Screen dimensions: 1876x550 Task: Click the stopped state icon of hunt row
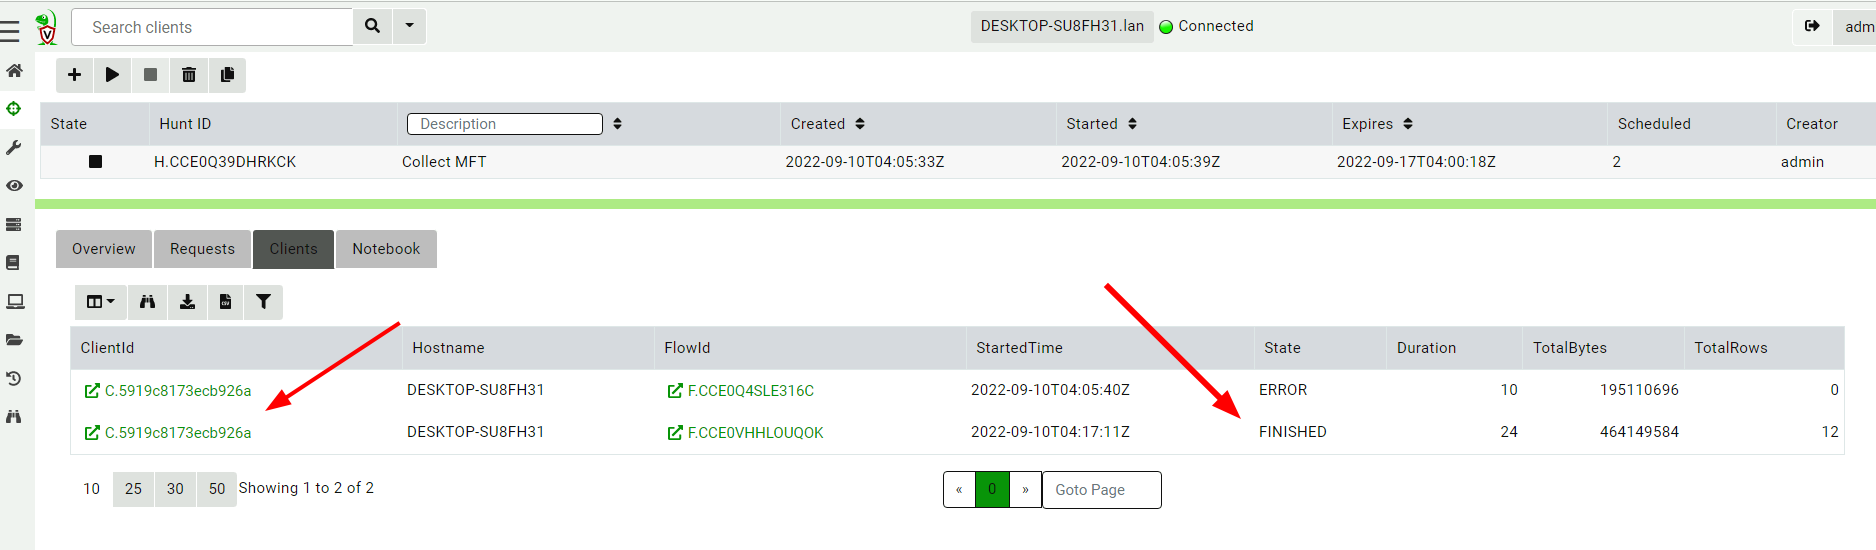[95, 162]
